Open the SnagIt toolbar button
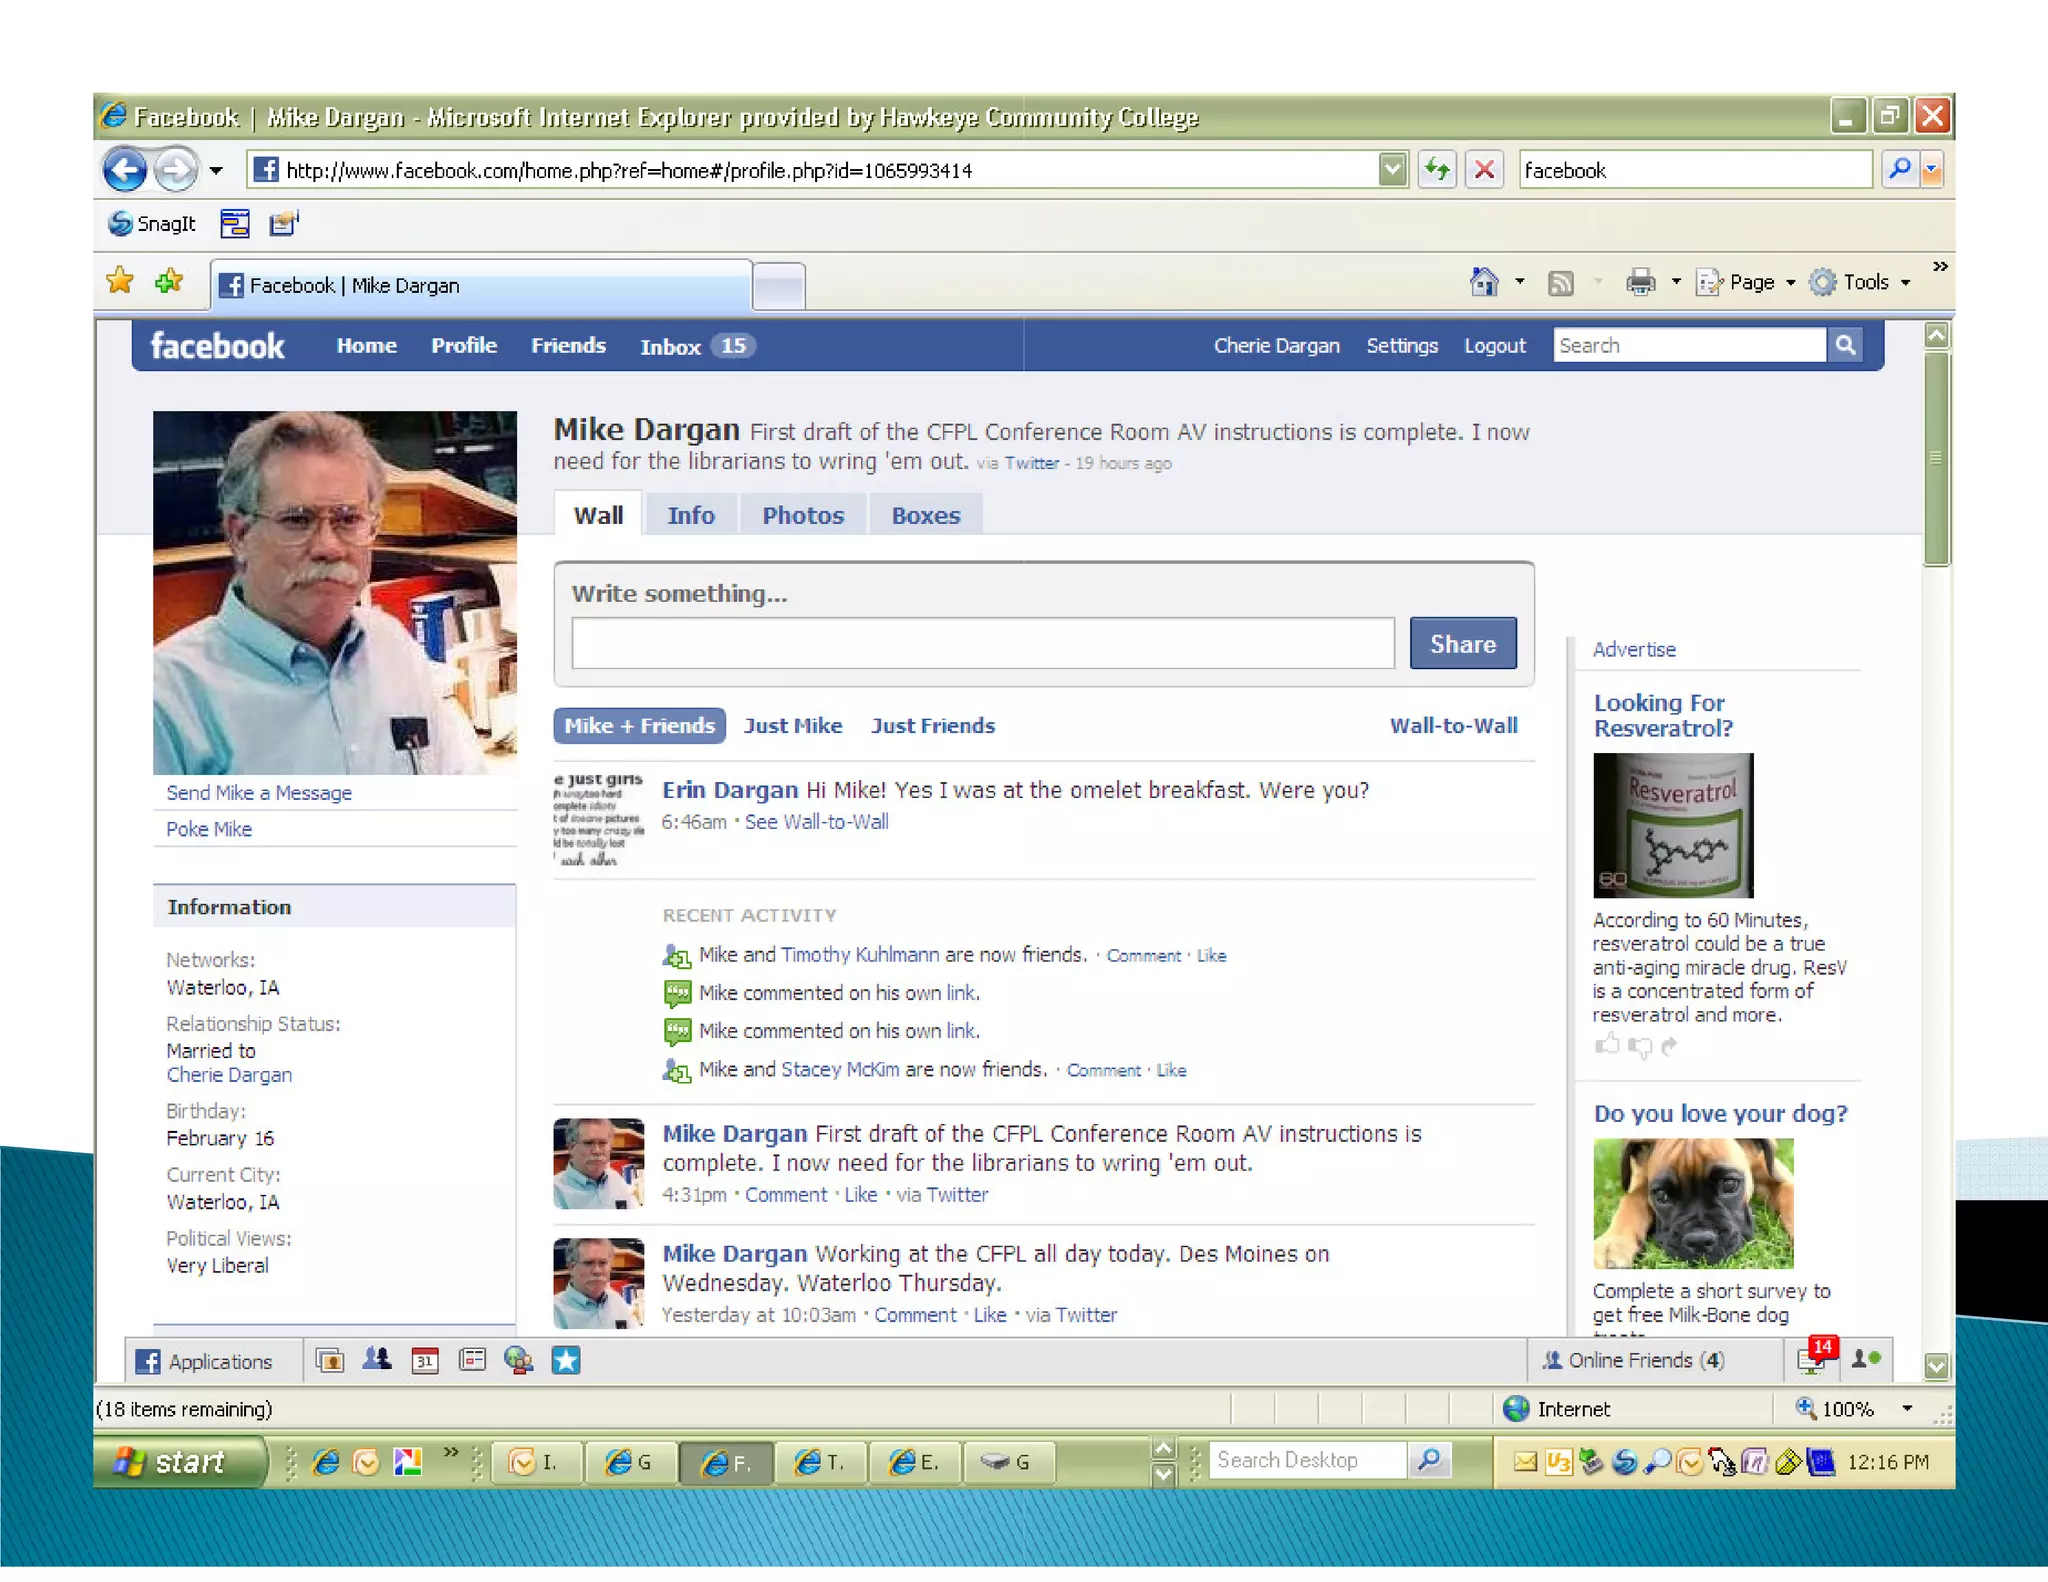The height and width of the screenshot is (1582, 2048). coord(152,224)
